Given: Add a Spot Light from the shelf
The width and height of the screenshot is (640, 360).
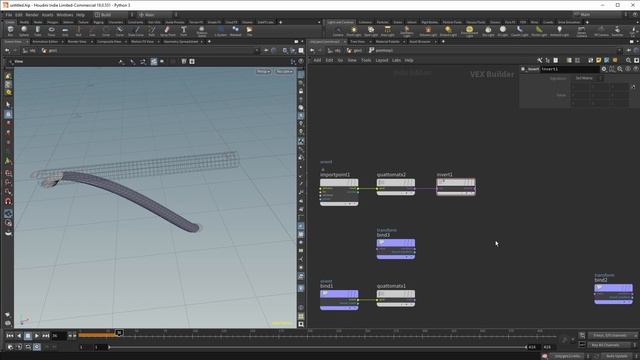Looking at the screenshot, I should (x=371, y=31).
